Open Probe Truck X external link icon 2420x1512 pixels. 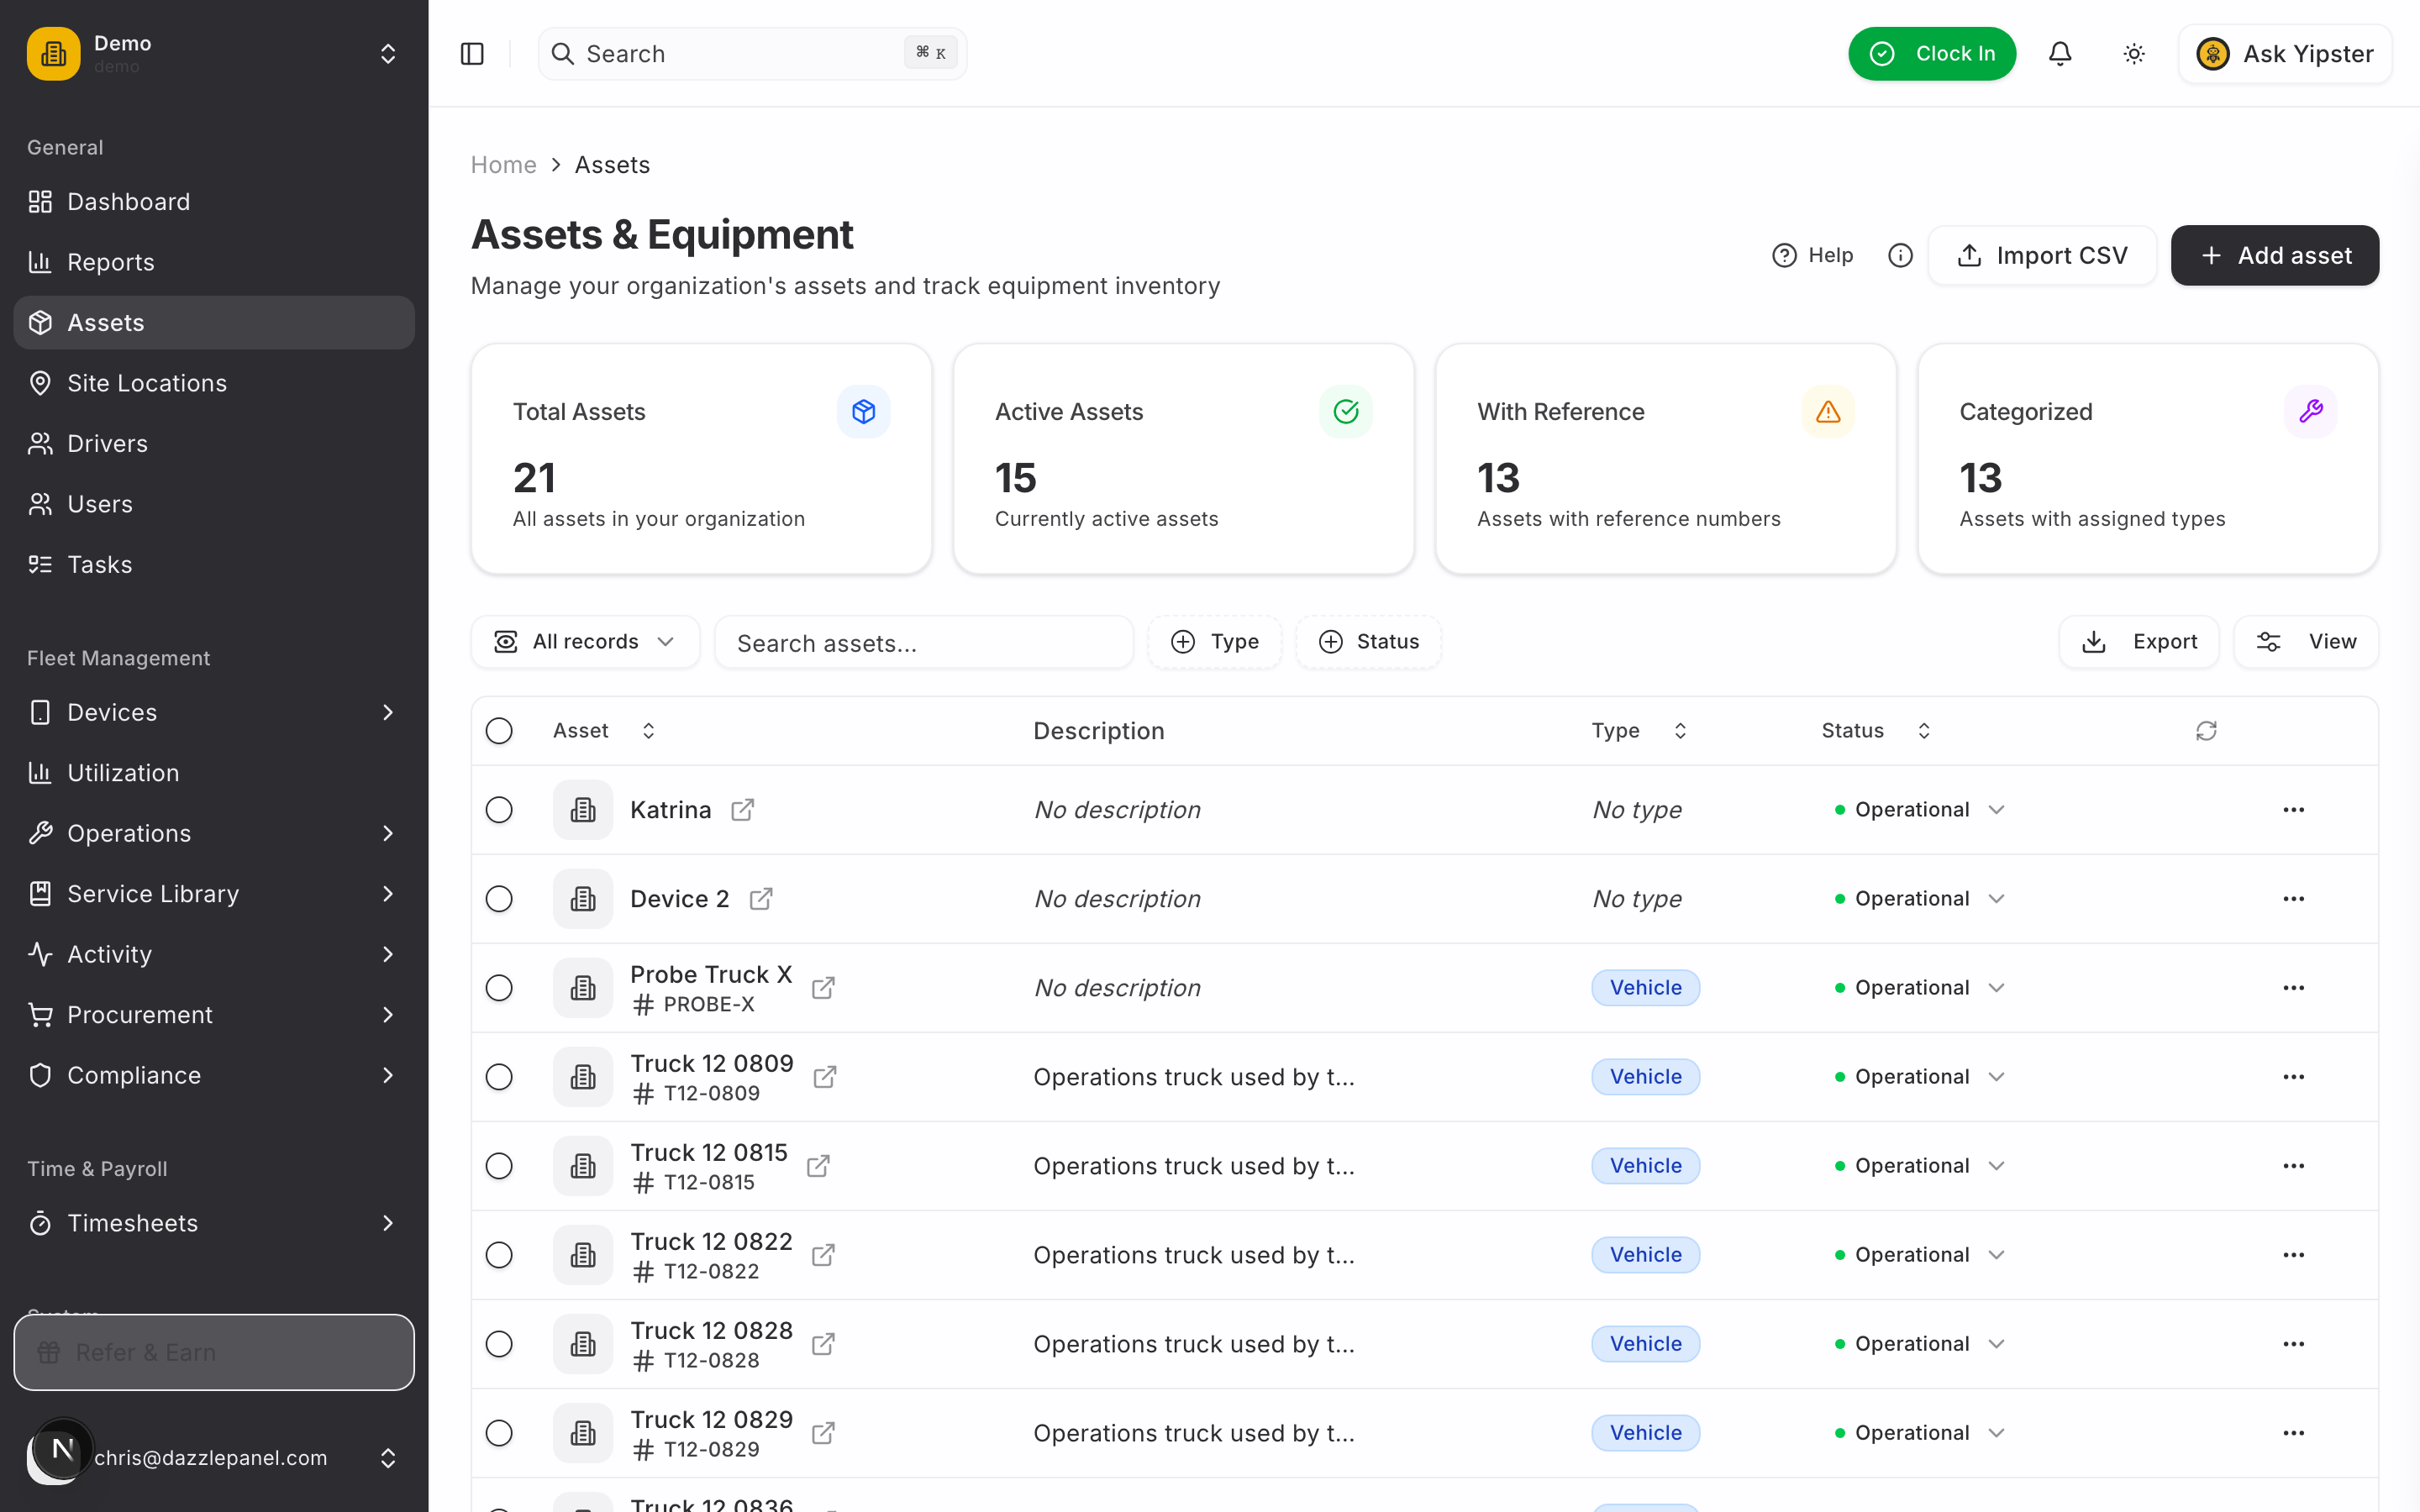pyautogui.click(x=823, y=988)
